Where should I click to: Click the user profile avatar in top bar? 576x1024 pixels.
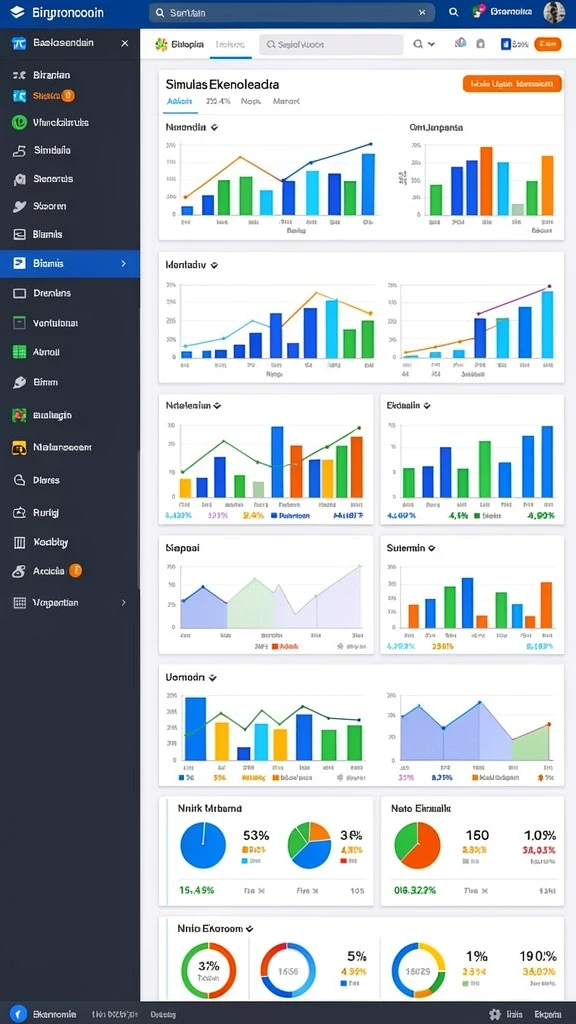(x=554, y=12)
